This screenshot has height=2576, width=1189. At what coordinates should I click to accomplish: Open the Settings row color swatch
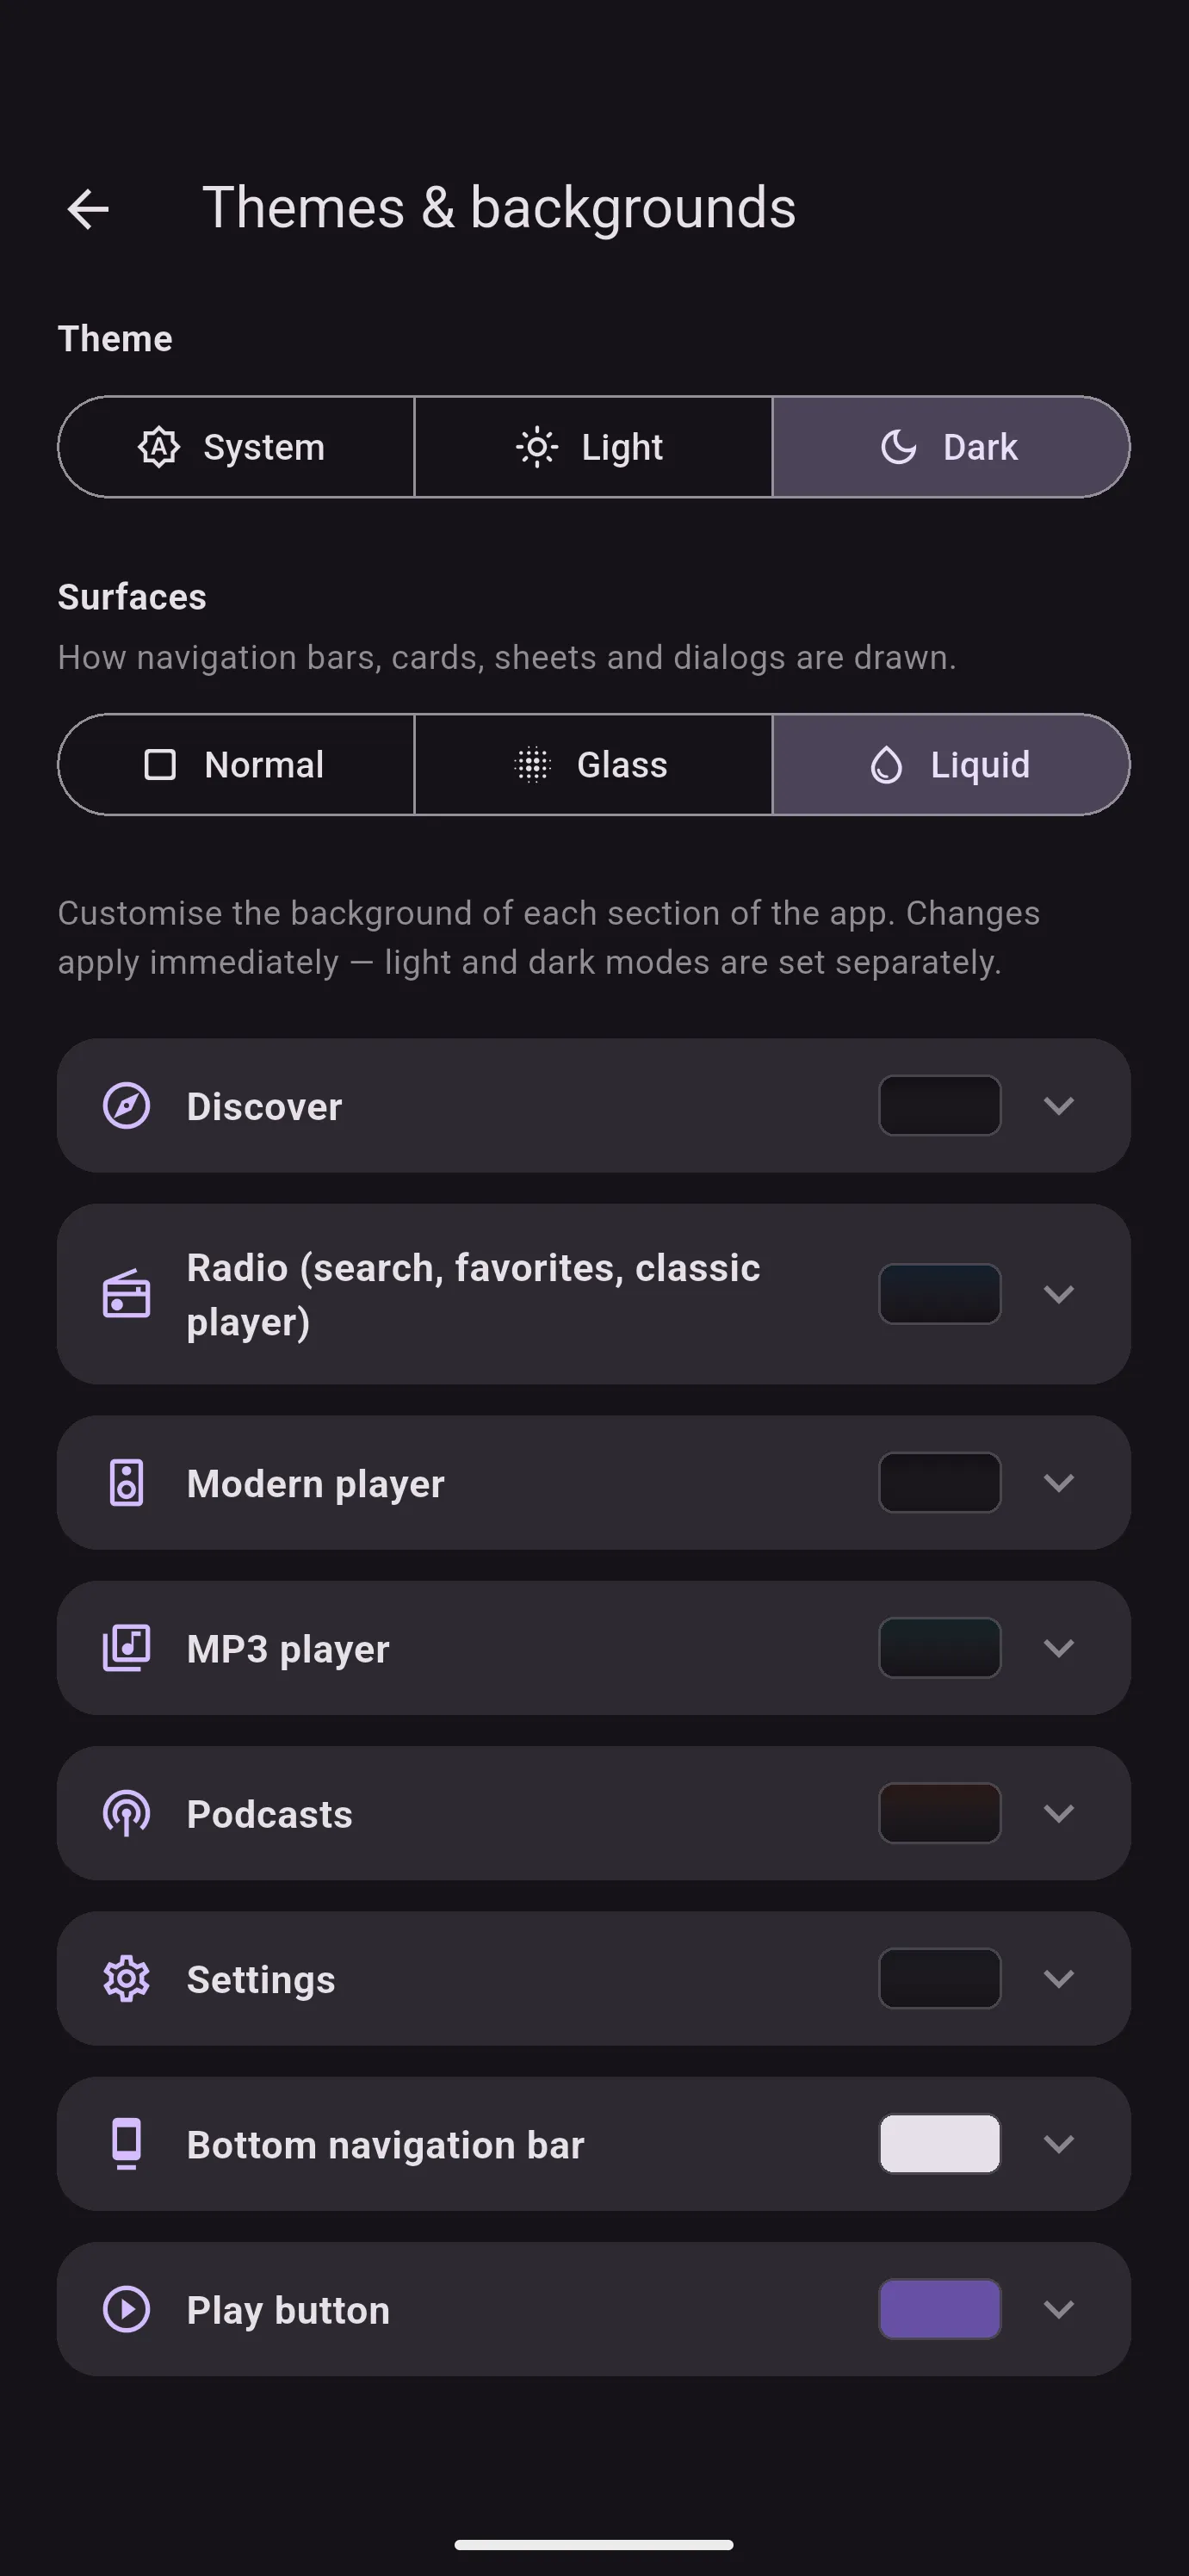click(940, 1979)
